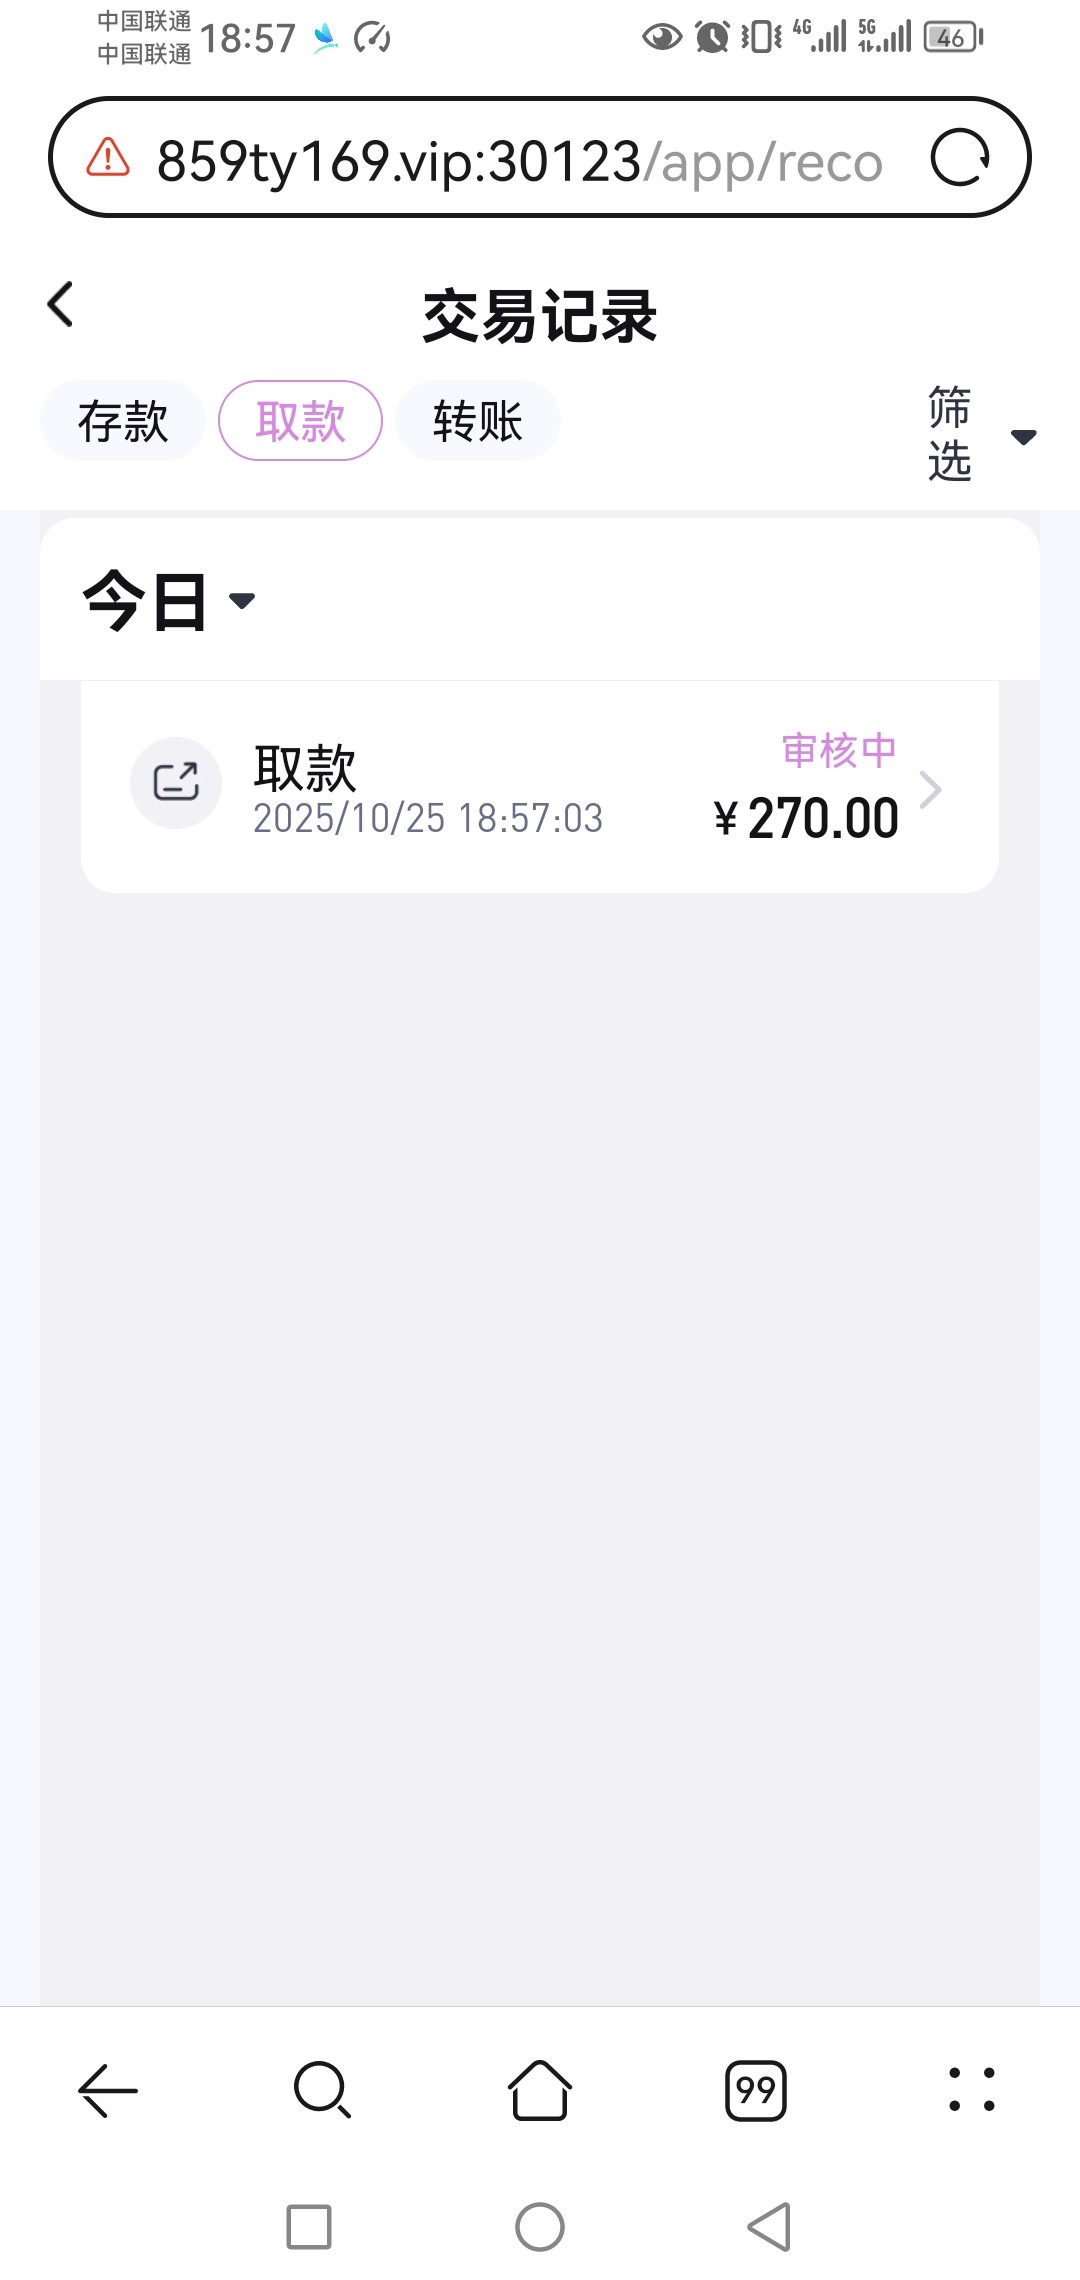Viewport: 1080px width, 2280px height.
Task: Switch to the 转账 tab
Action: point(477,421)
